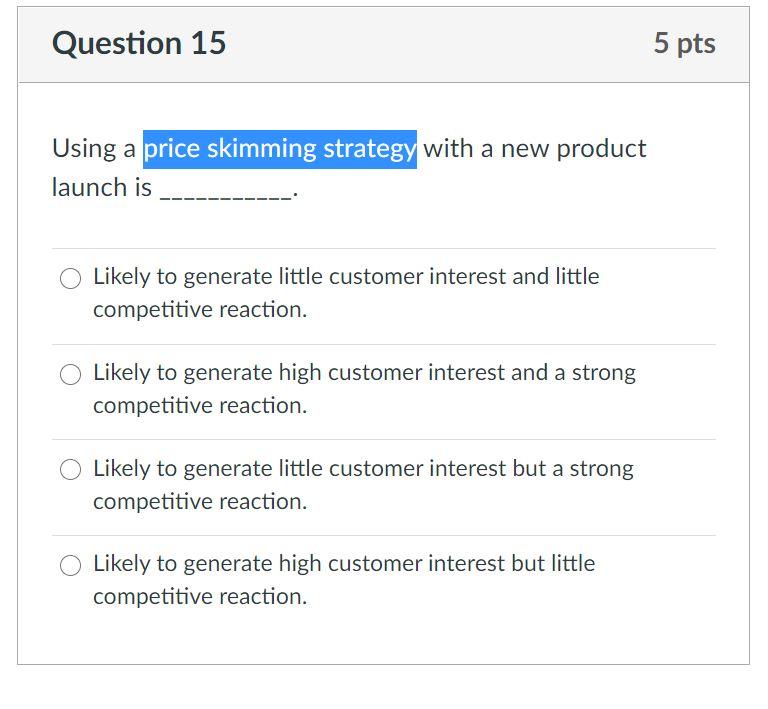This screenshot has height=709, width=768.
Task: Click 'competitive reaction.' under the fourth option
Action: pyautogui.click(x=200, y=597)
